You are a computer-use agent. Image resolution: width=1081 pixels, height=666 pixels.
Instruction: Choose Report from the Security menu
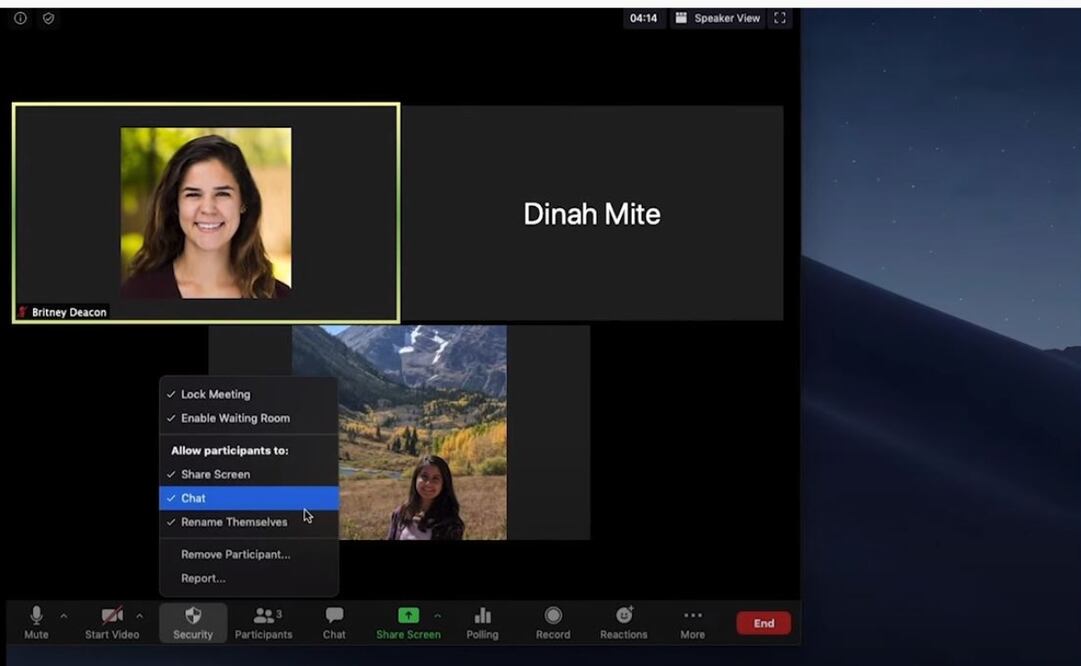[203, 578]
